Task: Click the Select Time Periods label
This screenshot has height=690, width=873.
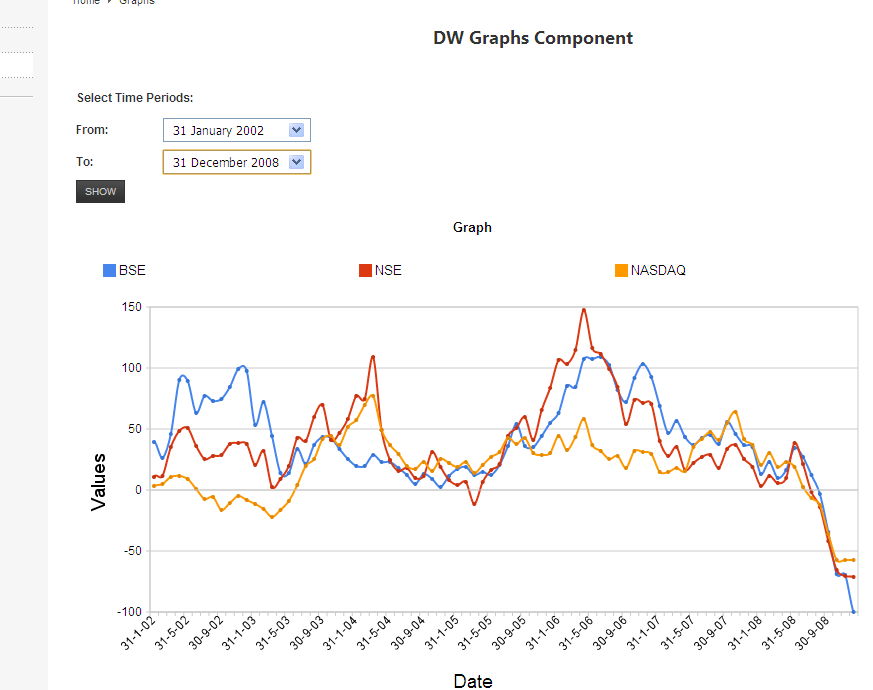Action: pyautogui.click(x=135, y=98)
